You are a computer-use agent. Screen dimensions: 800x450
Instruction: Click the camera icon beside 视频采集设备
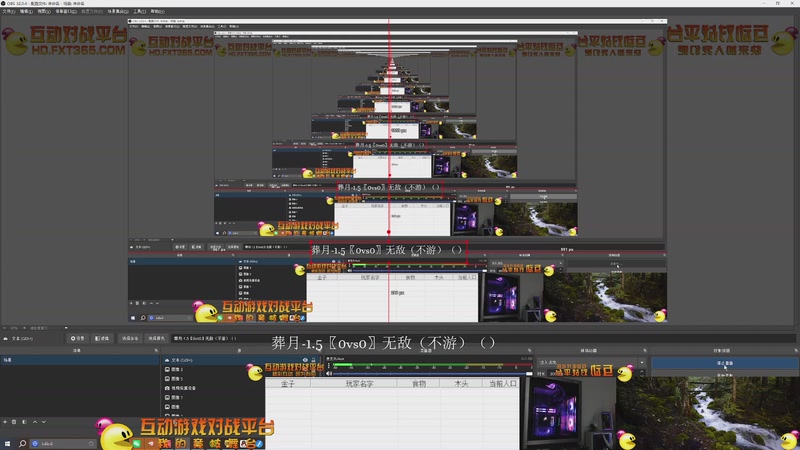click(167, 388)
